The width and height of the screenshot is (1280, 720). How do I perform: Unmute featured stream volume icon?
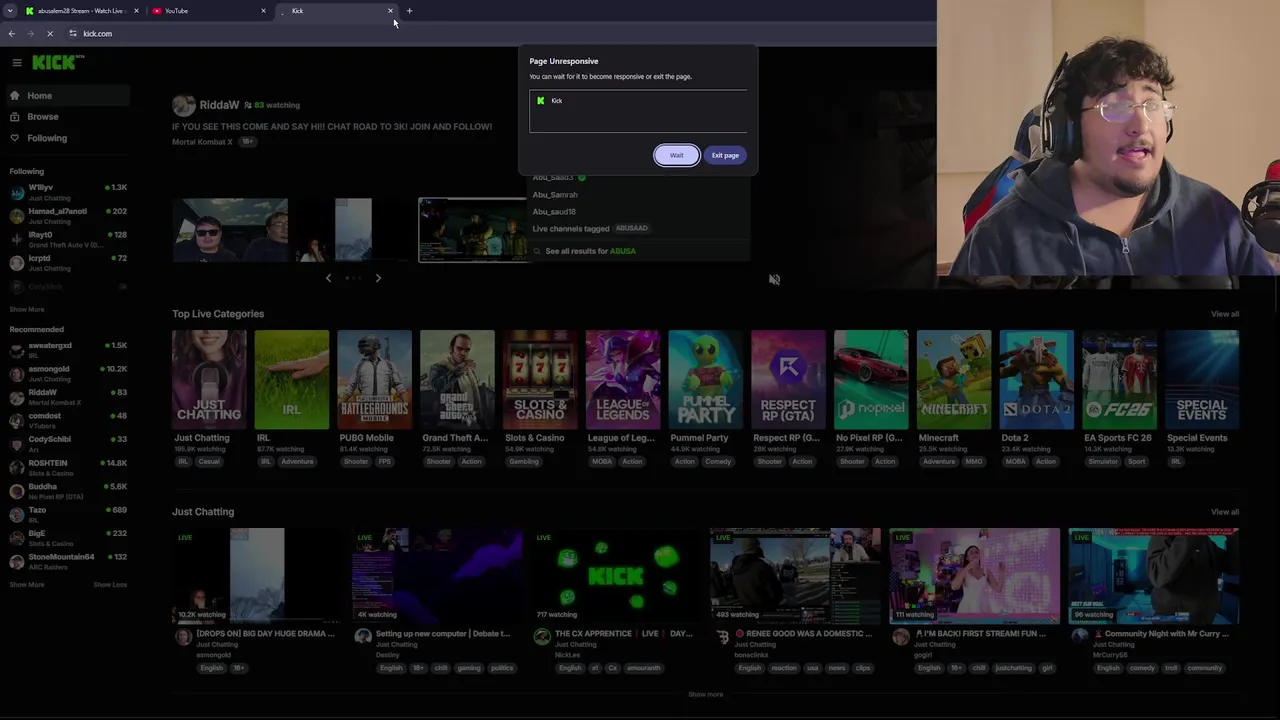click(774, 280)
